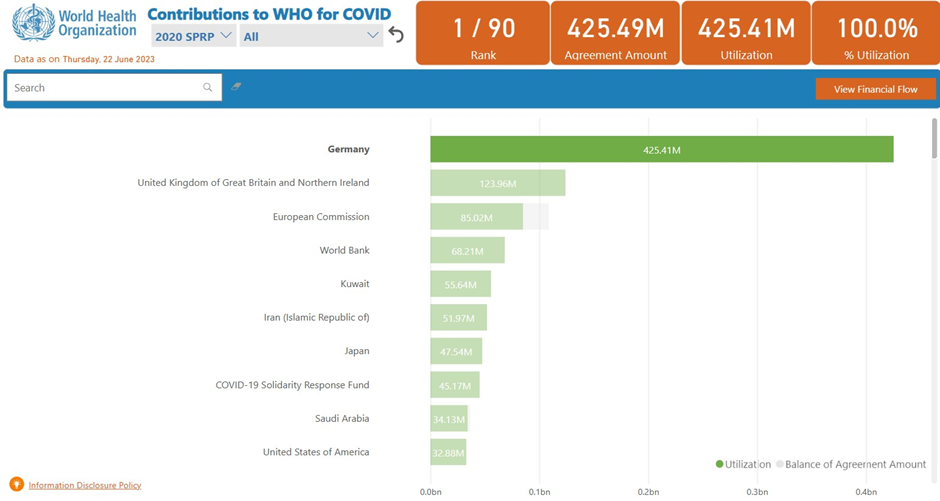Screen dimensions: 940x501
Task: Select the United Kingdom 123.96M bar
Action: tap(497, 183)
